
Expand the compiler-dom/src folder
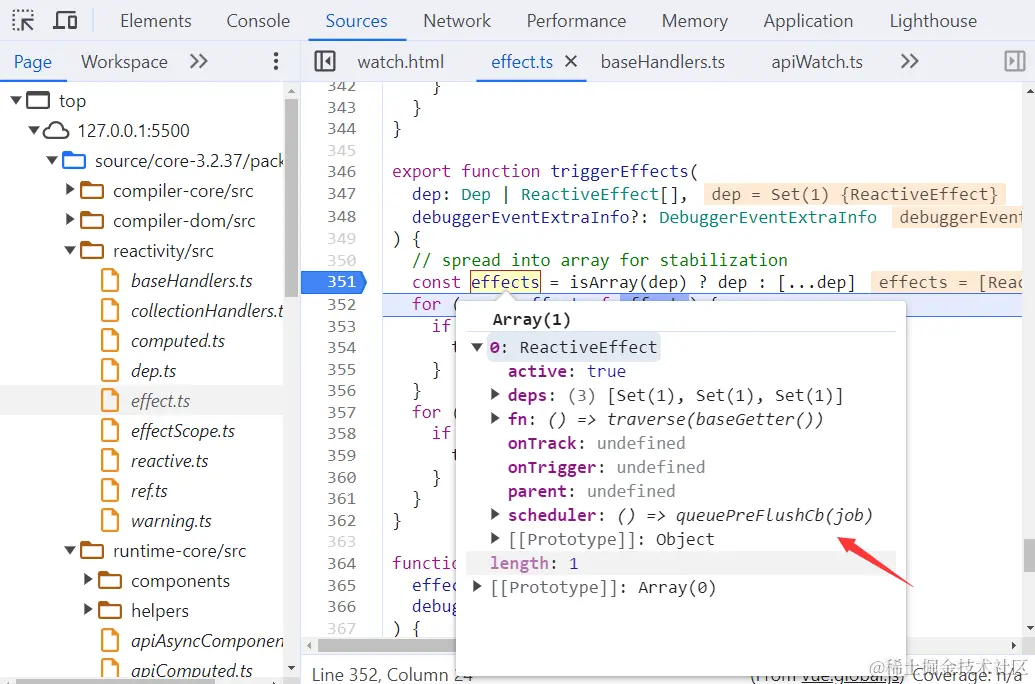pos(70,220)
